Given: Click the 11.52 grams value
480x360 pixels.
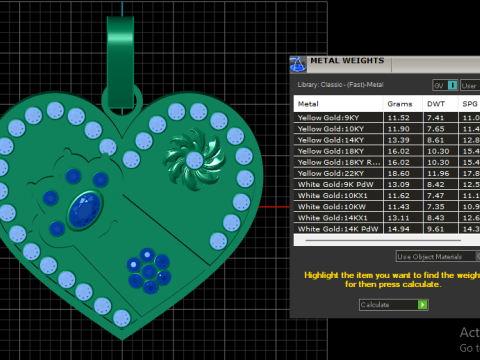Looking at the screenshot, I should pos(398,118).
